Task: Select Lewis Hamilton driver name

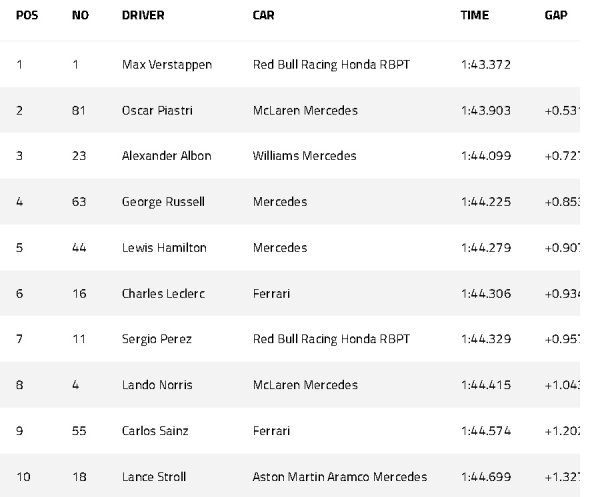Action: 164,248
